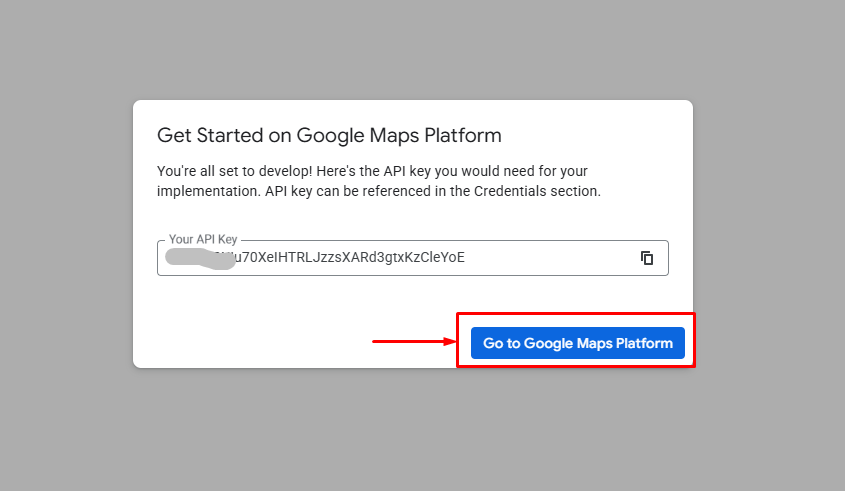The height and width of the screenshot is (491, 845).
Task: Copy the API key using the copy icon
Action: point(647,258)
